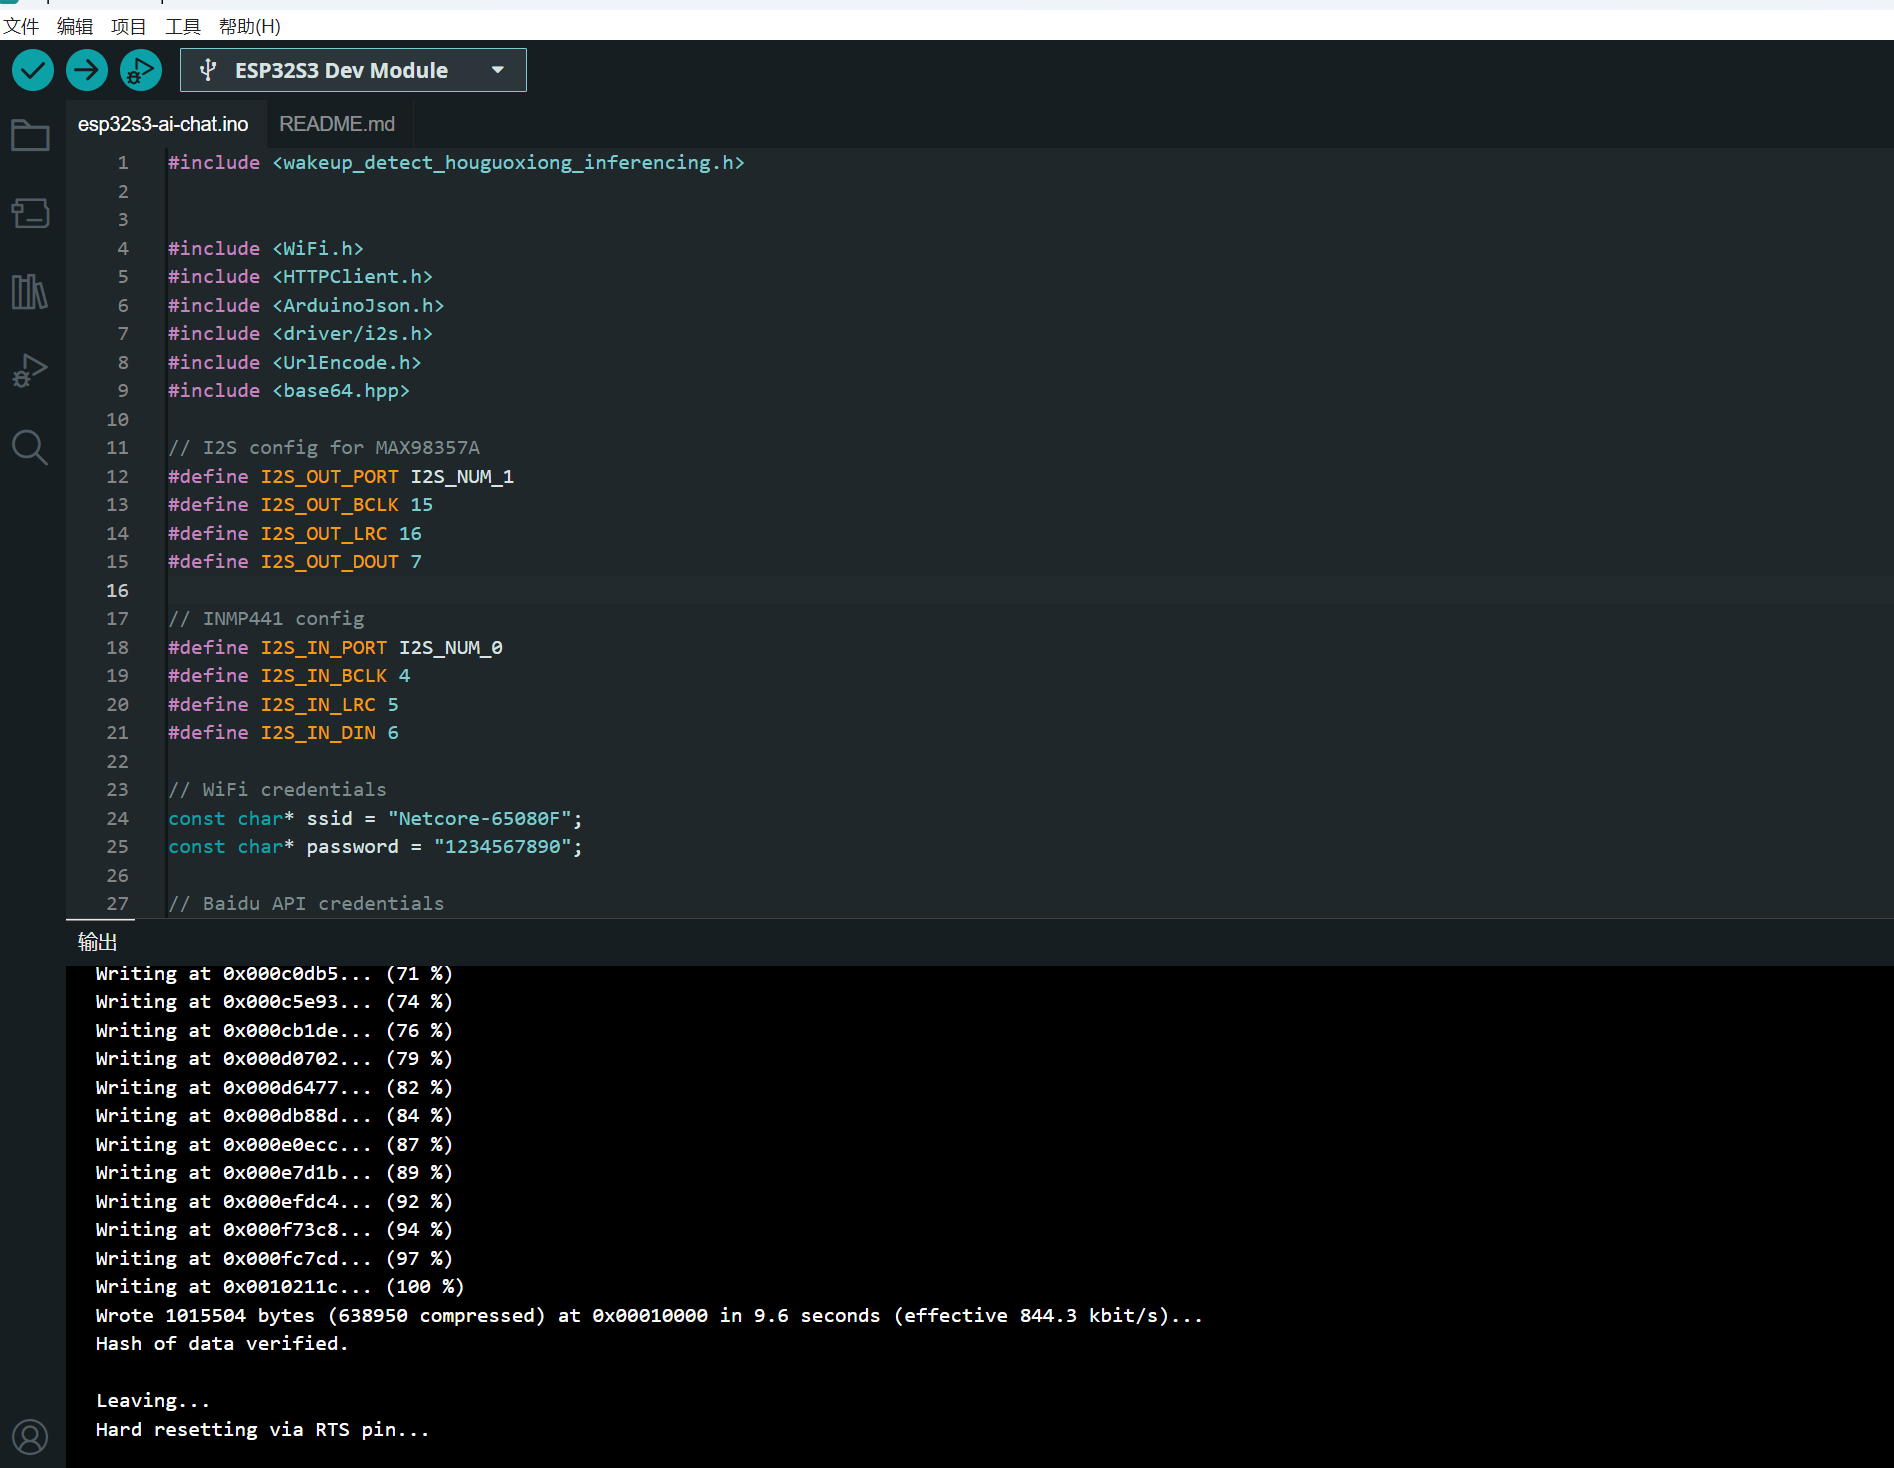1894x1468 pixels.
Task: Click the "Writing at 0x0010211c... (100 %)" line
Action: [x=280, y=1287]
